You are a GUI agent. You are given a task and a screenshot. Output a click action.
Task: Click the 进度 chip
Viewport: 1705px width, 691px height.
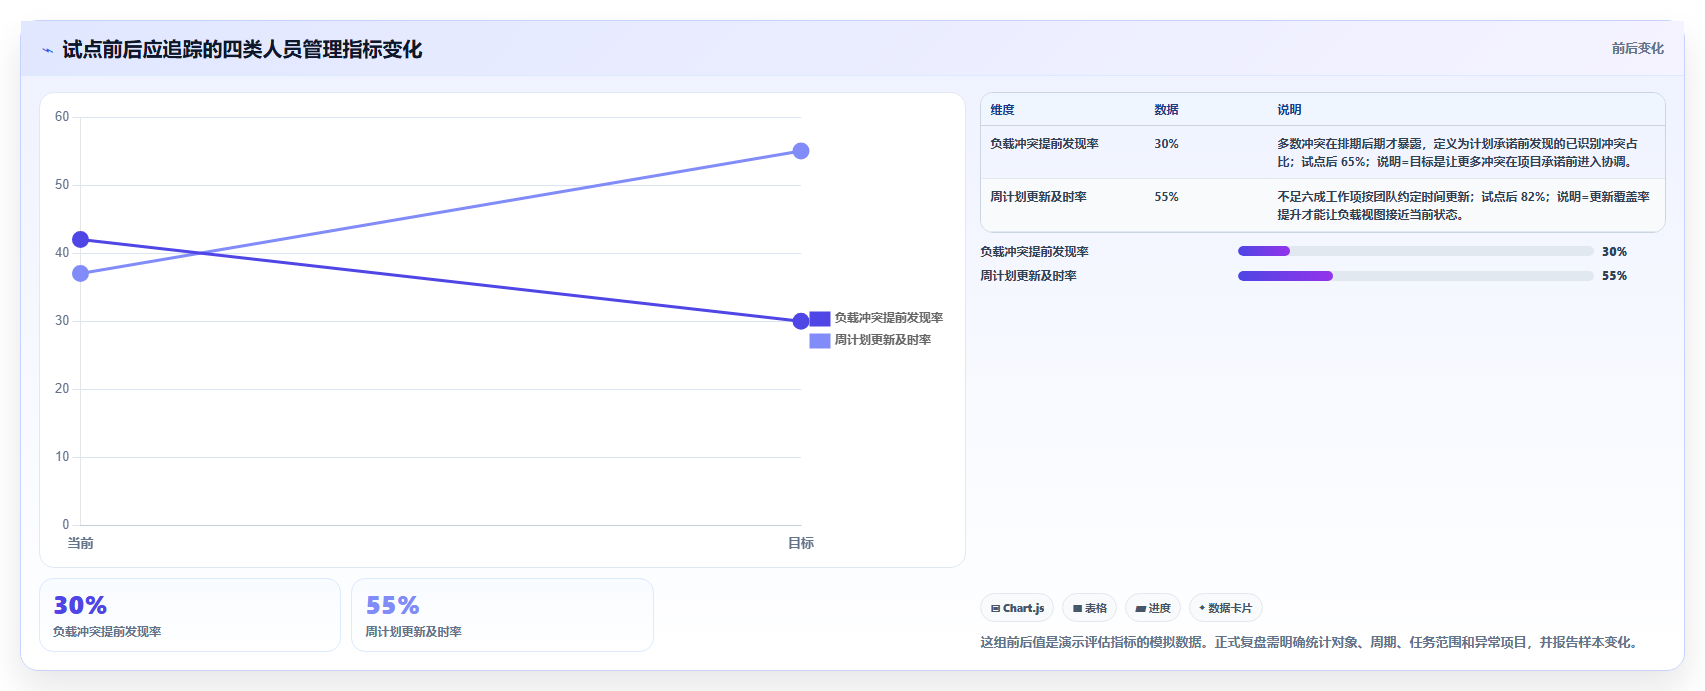[x=1152, y=608]
